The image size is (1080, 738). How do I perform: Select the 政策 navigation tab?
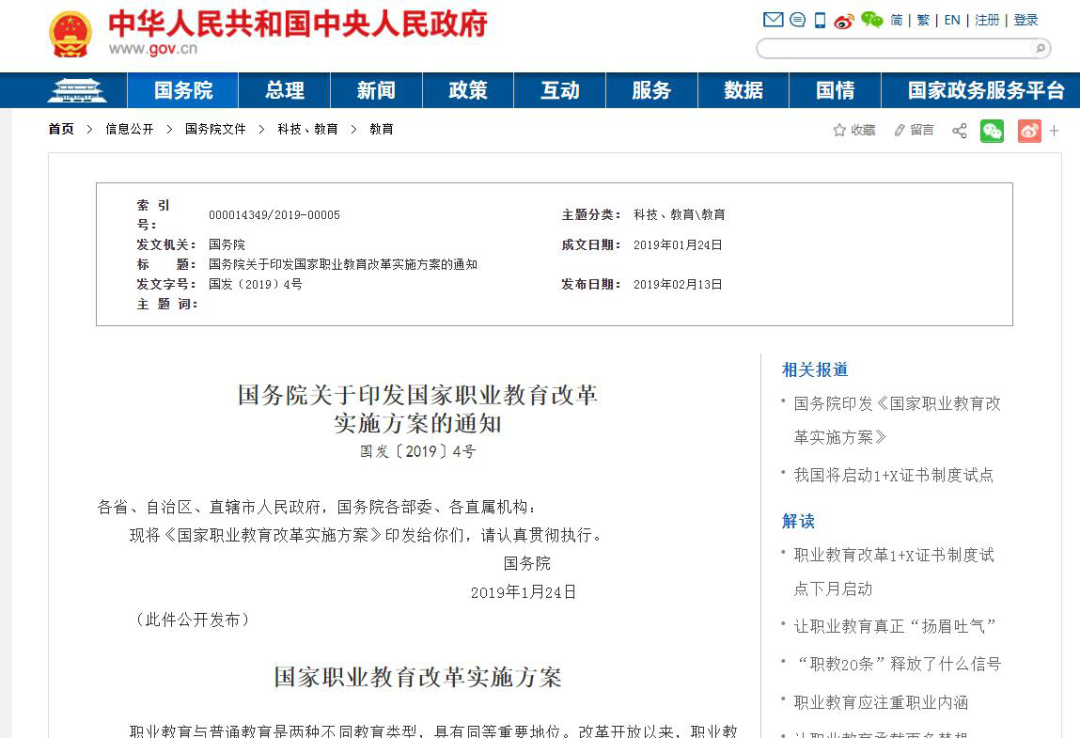[467, 91]
